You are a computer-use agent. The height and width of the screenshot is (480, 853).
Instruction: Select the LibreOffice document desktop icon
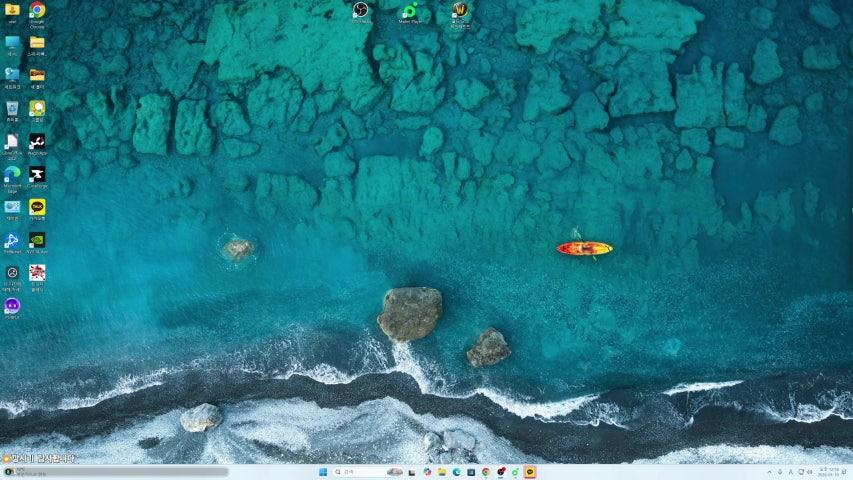coord(12,141)
